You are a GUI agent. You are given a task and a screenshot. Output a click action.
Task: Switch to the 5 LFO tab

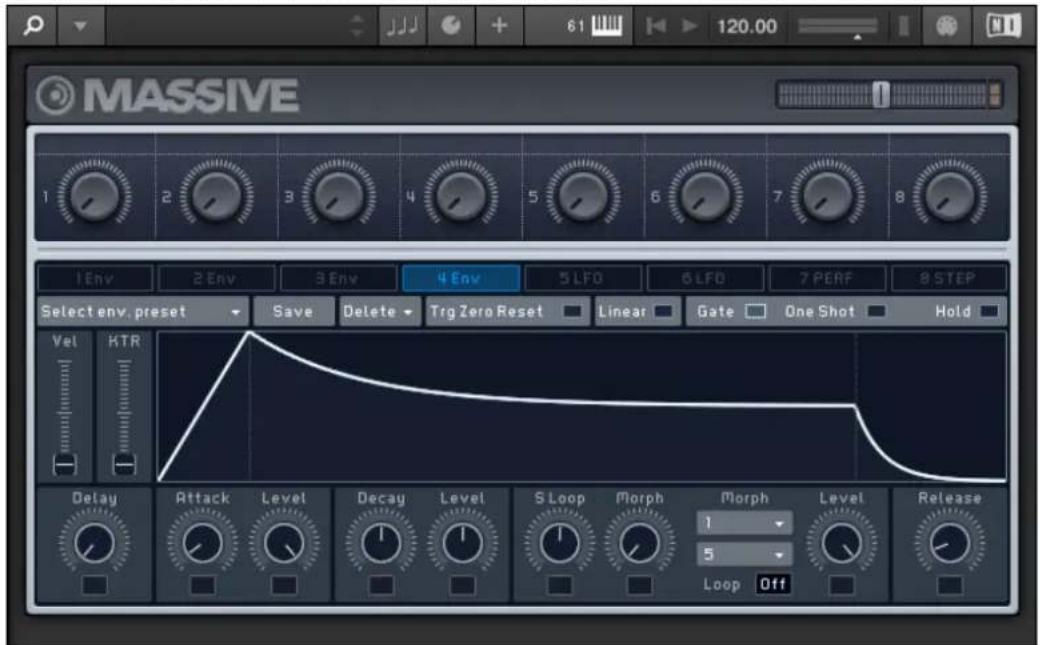pos(583,279)
